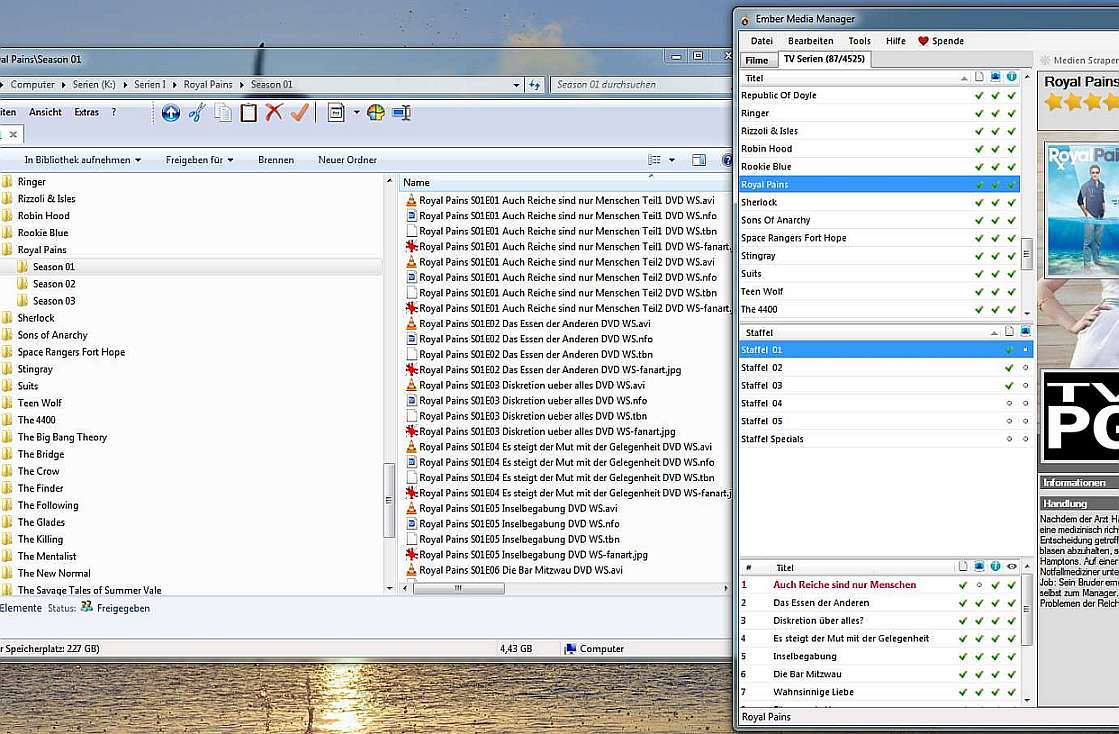Toggle the preview pane icon in Explorer
The image size is (1119, 734).
coord(699,160)
